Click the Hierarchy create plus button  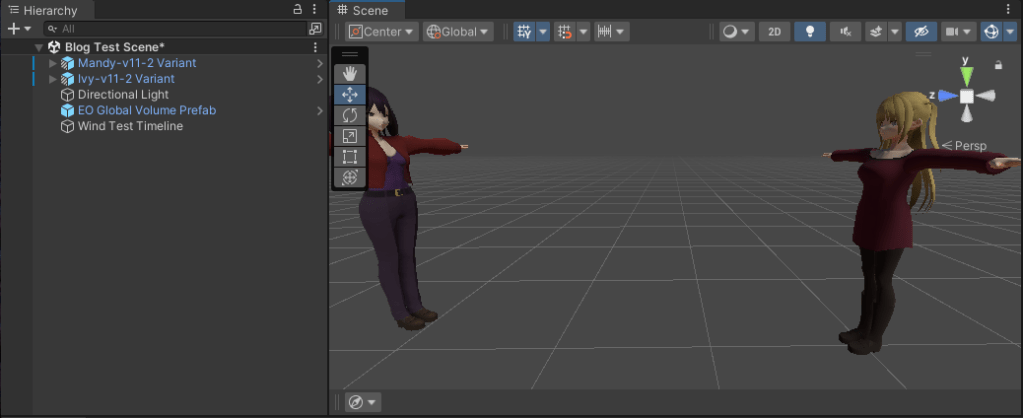click(13, 29)
